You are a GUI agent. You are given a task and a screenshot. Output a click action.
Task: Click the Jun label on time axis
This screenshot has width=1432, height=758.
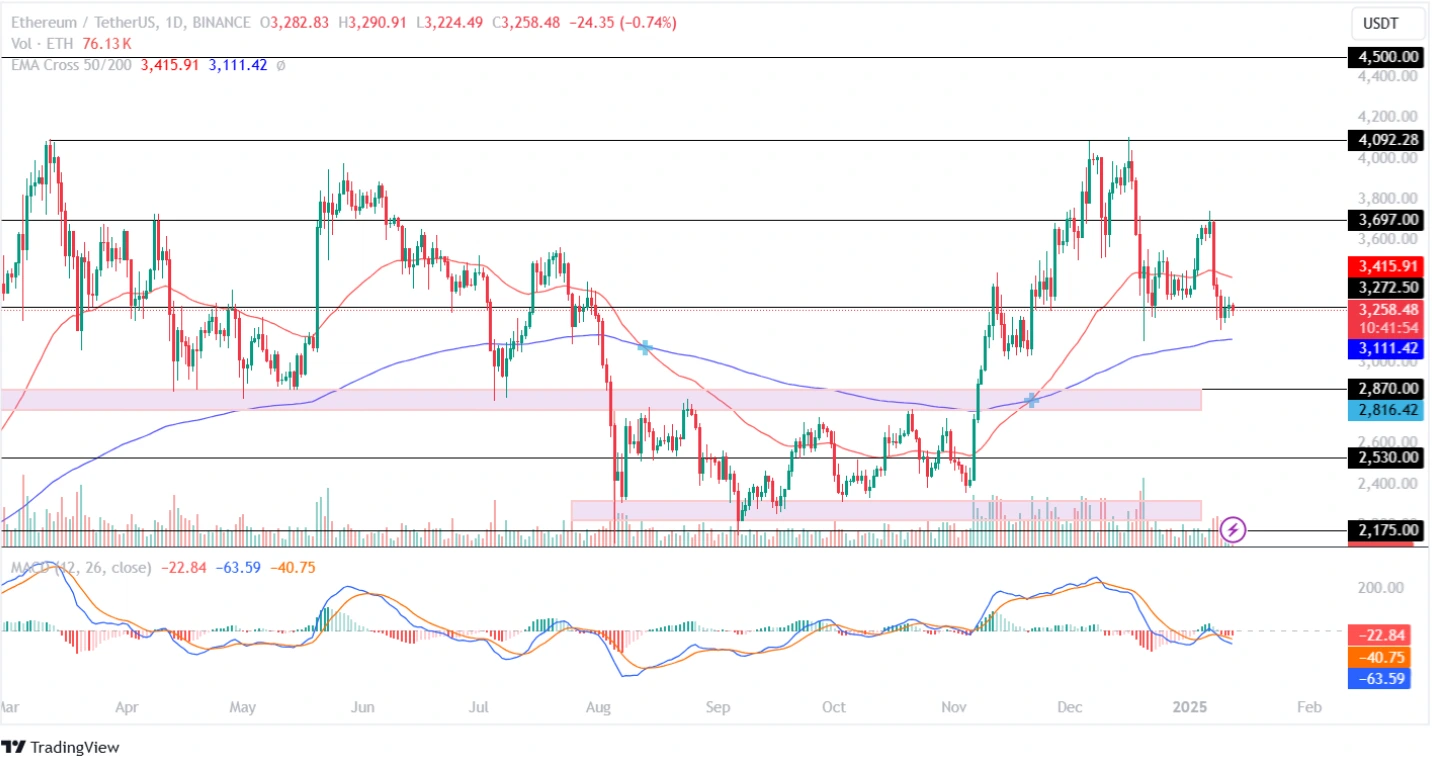pos(363,707)
